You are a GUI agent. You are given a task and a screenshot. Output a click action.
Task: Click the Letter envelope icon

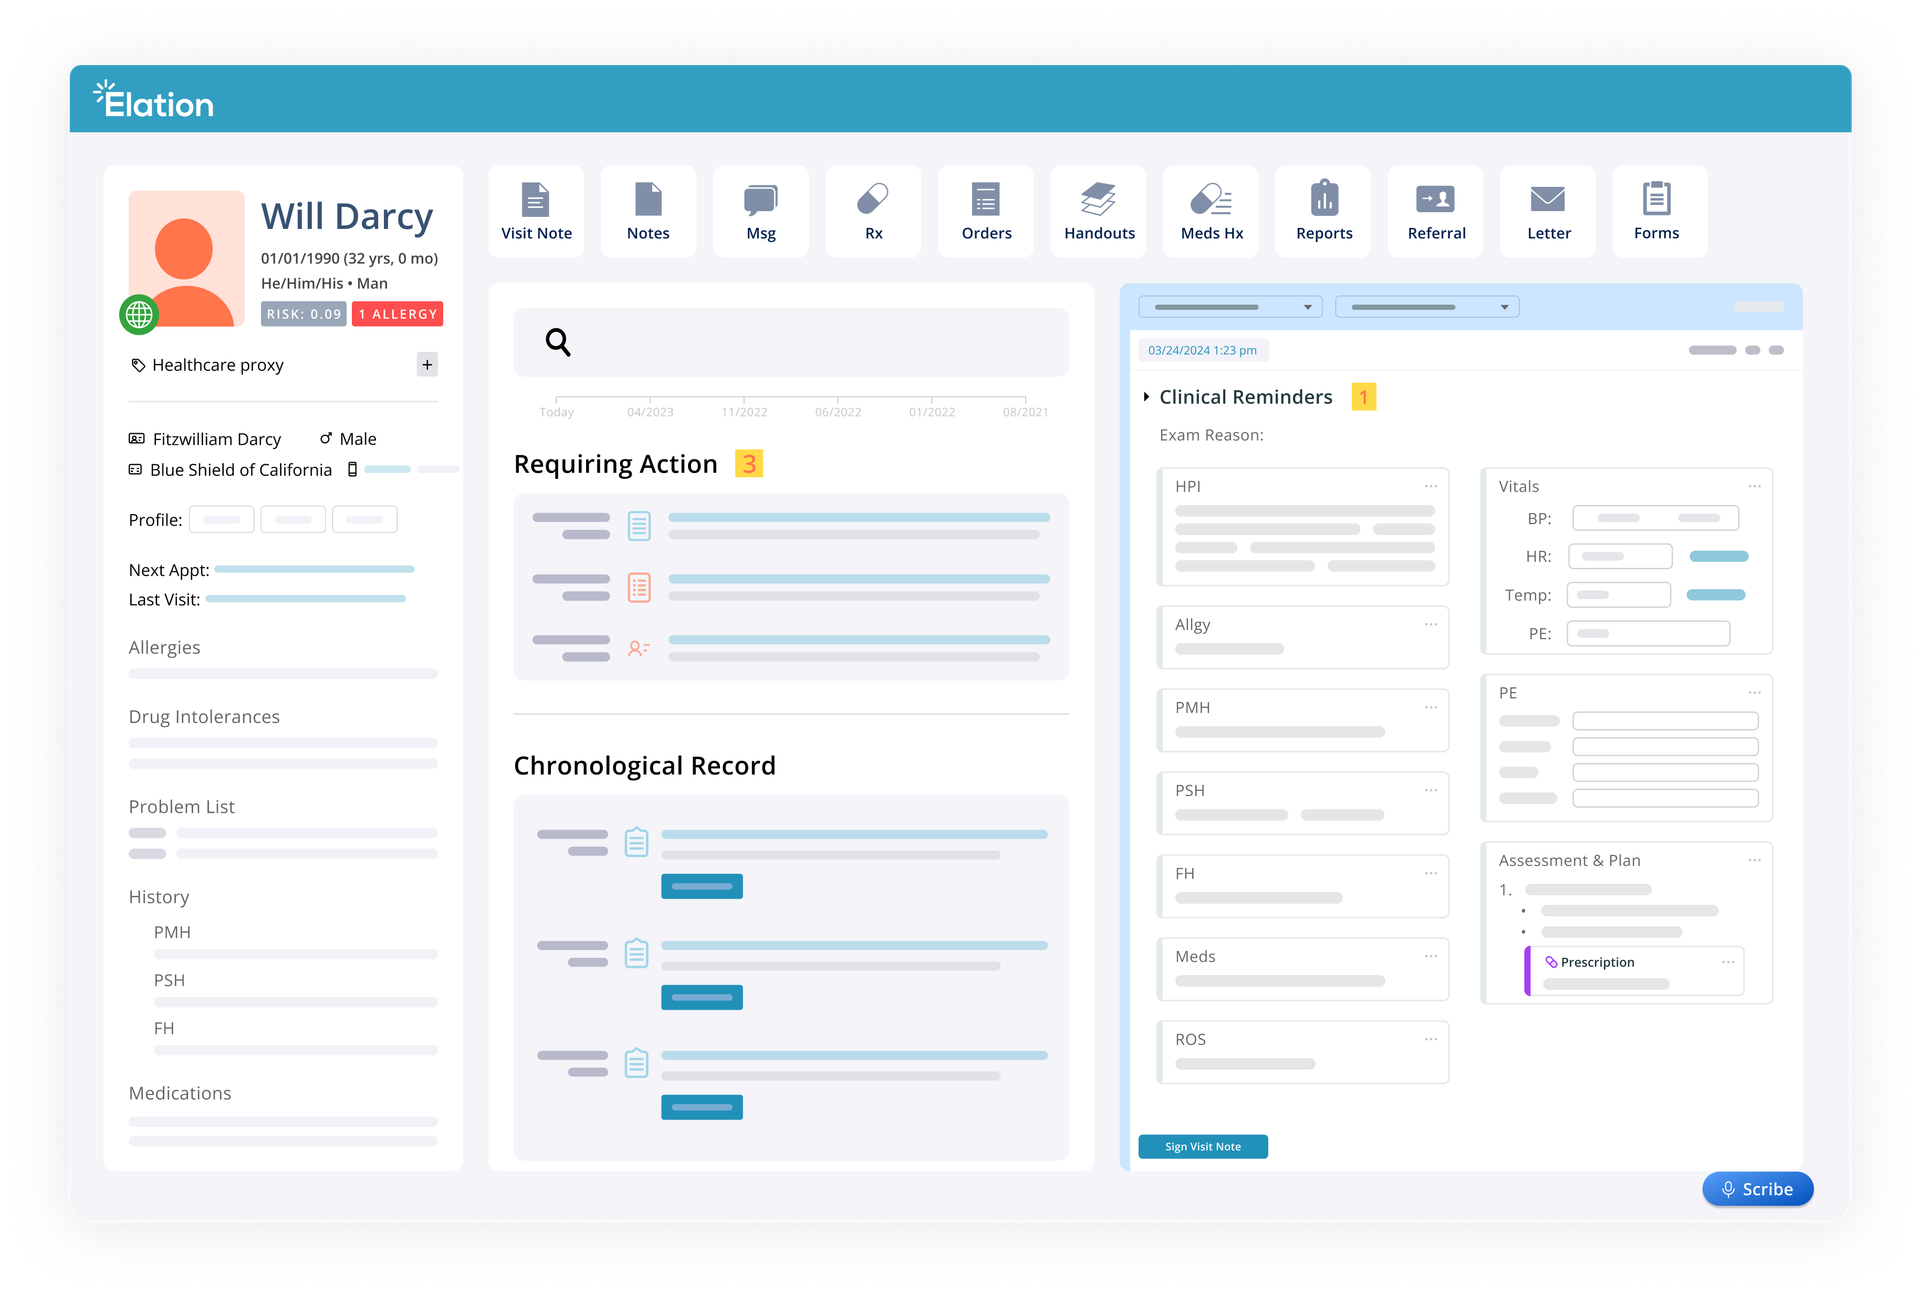coord(1548,200)
